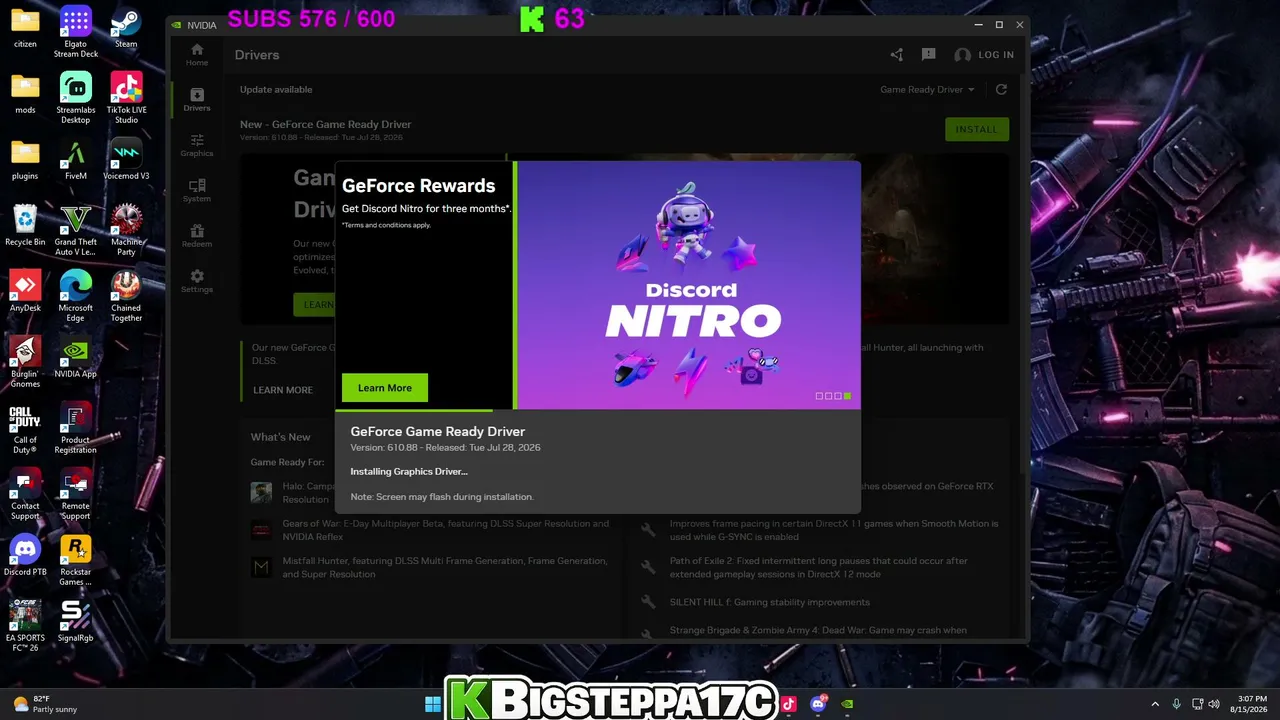The width and height of the screenshot is (1280, 720).
Task: Open the Graphics section in sidebar
Action: 197,145
